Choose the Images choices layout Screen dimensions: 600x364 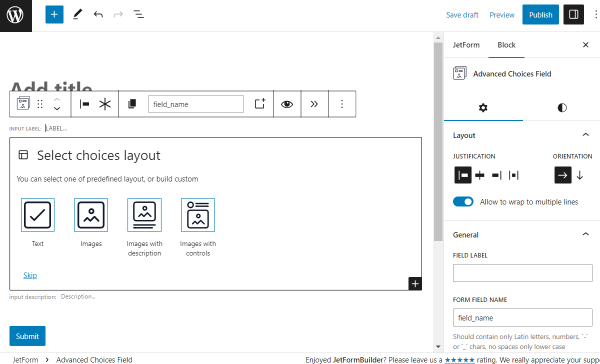pyautogui.click(x=91, y=215)
